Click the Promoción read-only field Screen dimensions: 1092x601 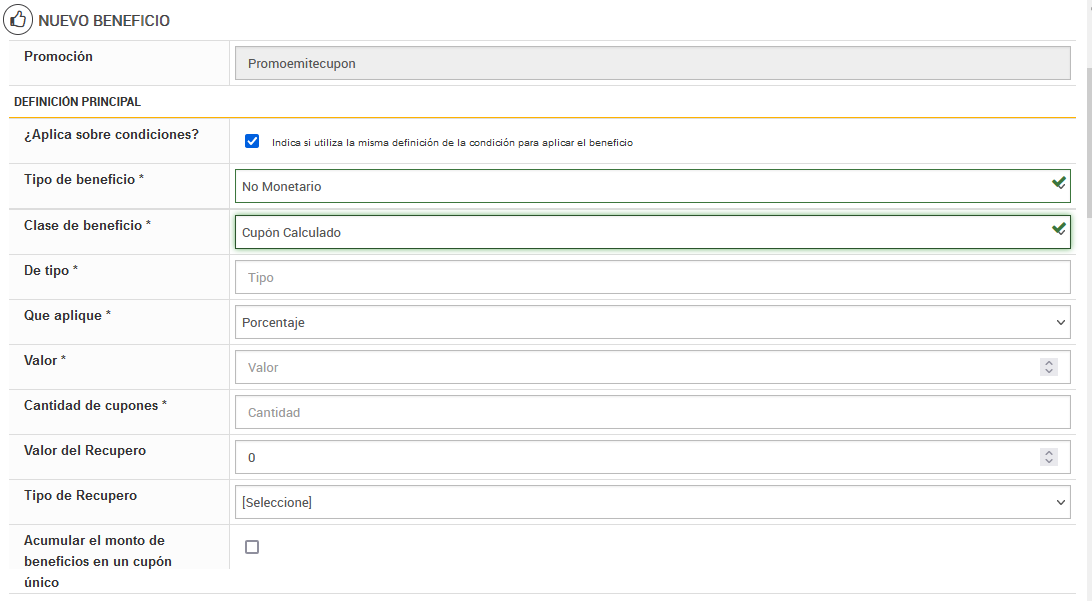tap(652, 63)
